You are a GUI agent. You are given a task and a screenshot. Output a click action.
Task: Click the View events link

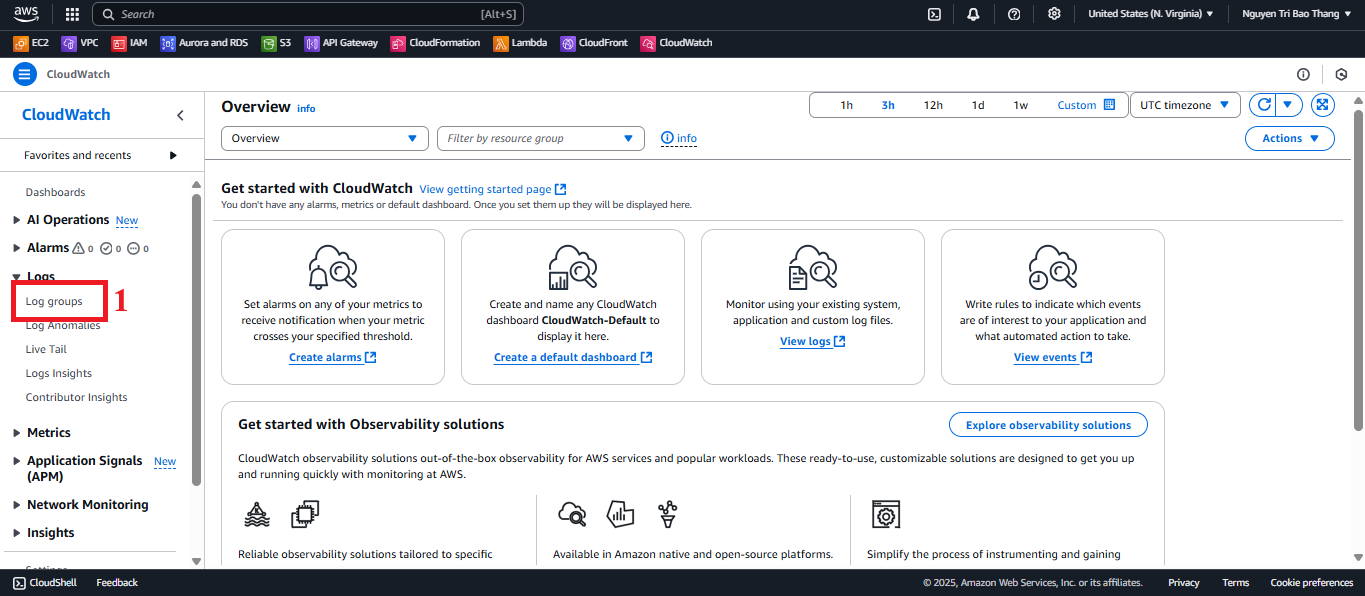point(1053,357)
